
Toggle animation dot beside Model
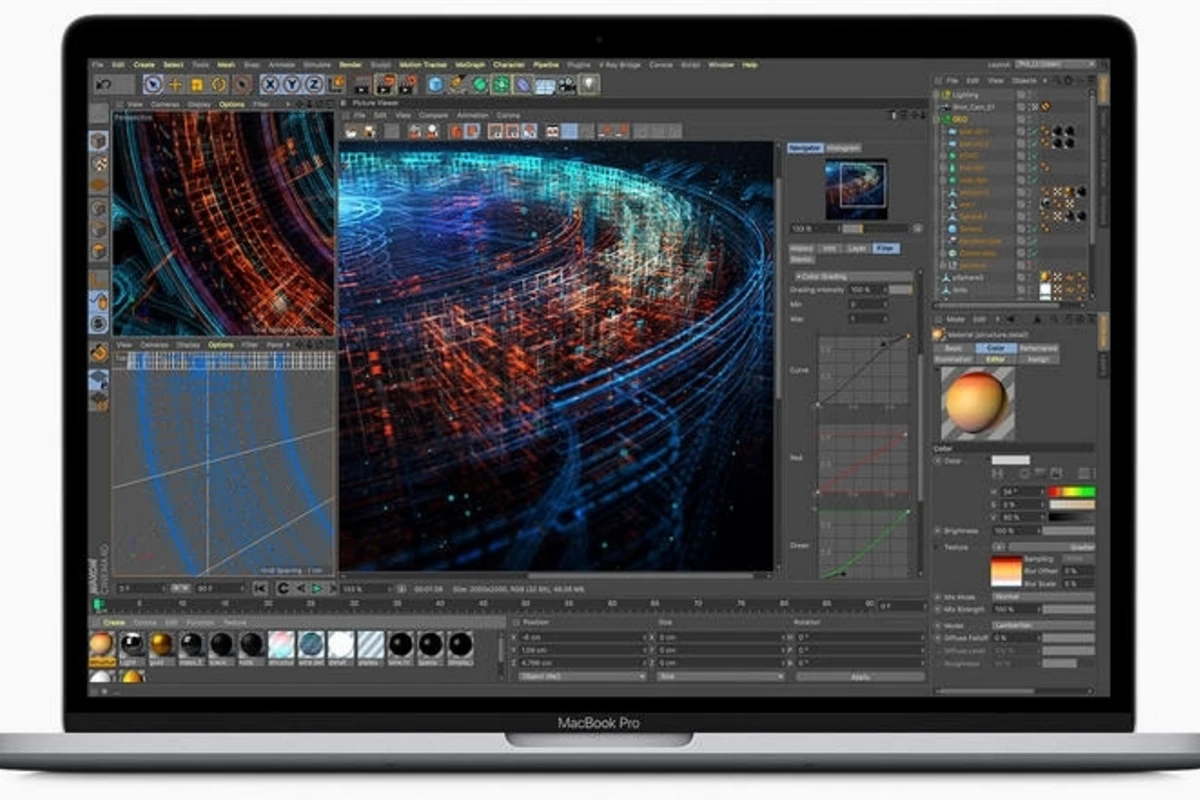(x=938, y=626)
